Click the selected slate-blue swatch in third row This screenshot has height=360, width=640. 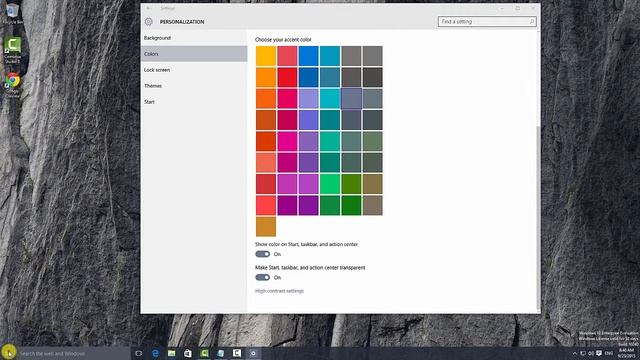click(x=351, y=98)
